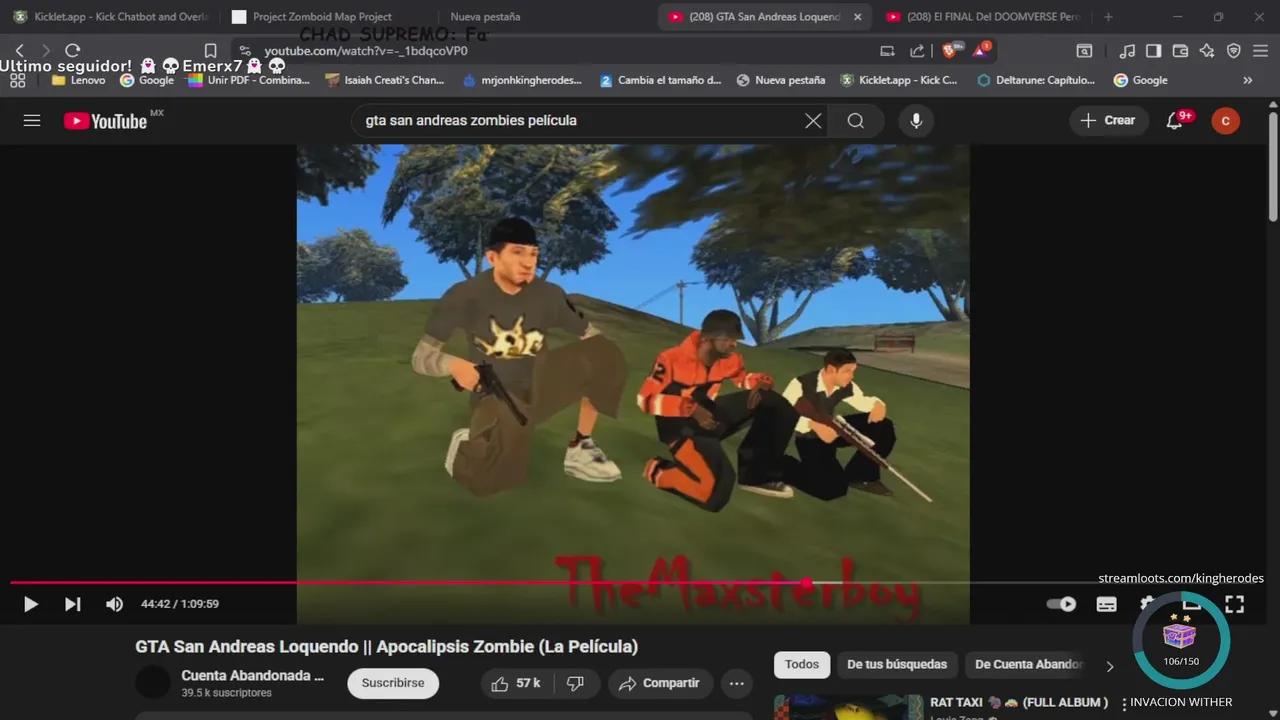Open the Lenovo bookmark folder
This screenshot has height=720, width=1280.
click(78, 80)
